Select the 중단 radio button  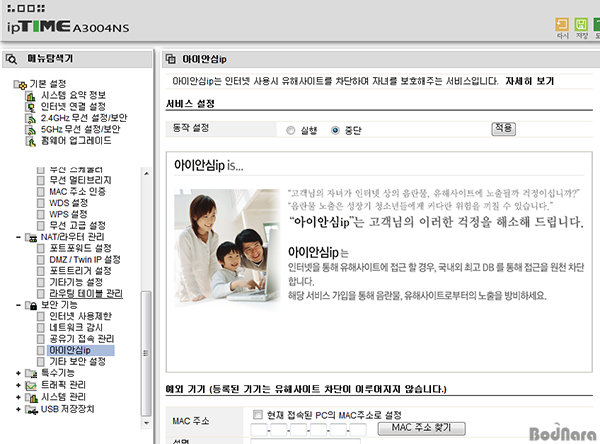point(335,131)
